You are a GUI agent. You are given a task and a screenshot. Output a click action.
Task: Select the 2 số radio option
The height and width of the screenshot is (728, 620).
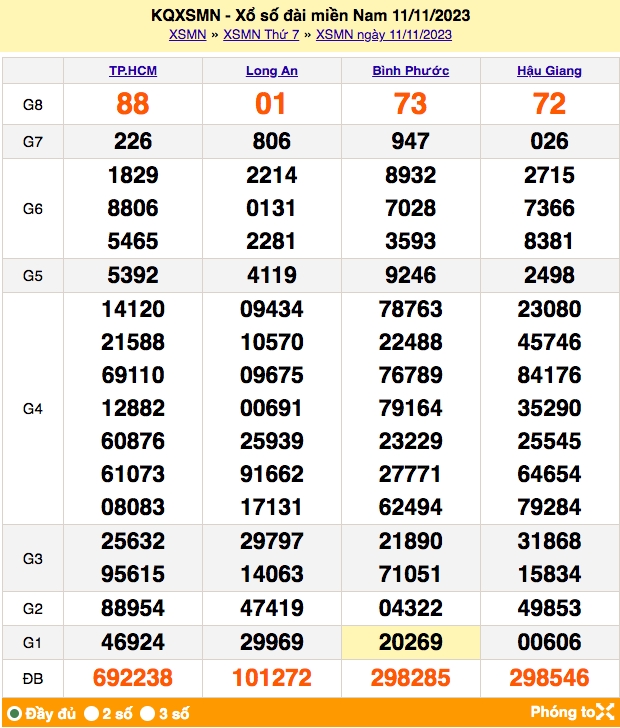pos(91,713)
